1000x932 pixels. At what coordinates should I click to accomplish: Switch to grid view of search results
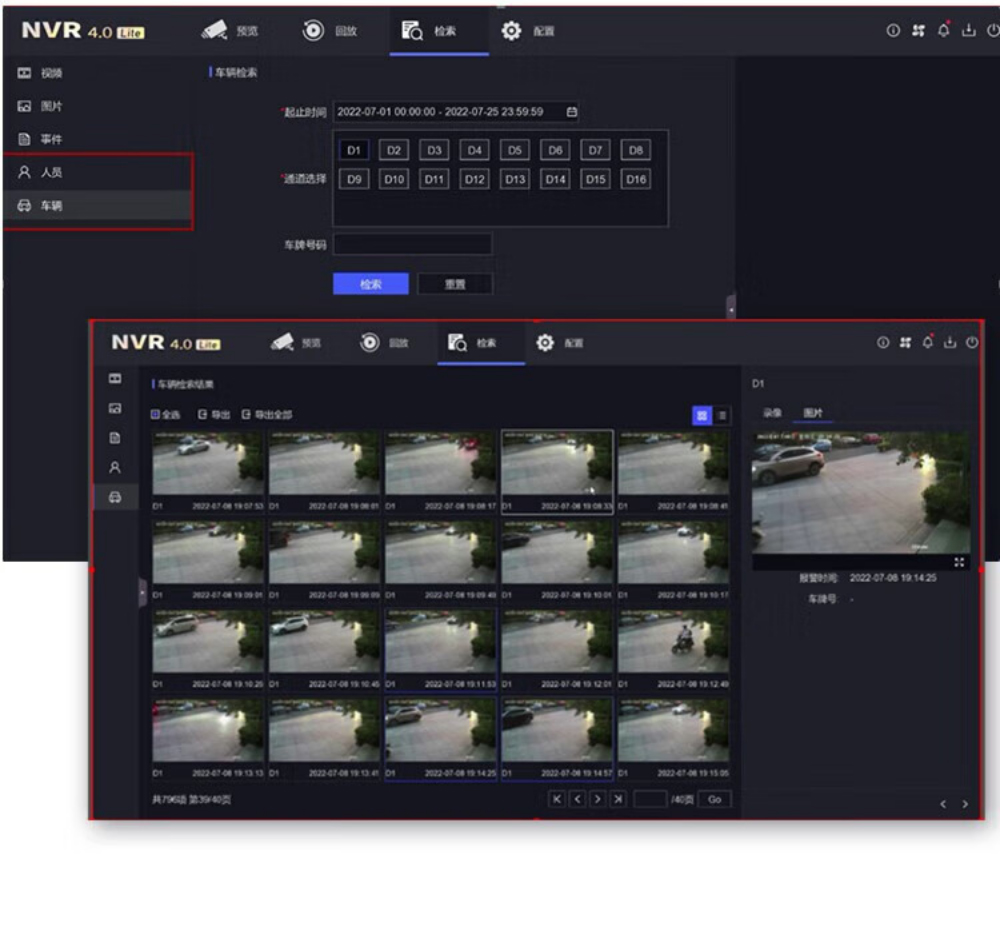pyautogui.click(x=702, y=415)
